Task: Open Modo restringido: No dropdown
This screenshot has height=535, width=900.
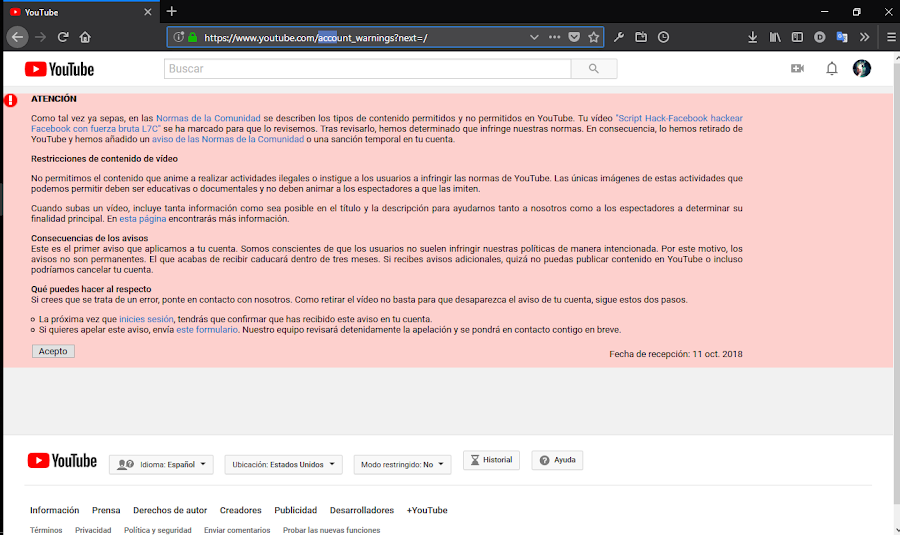Action: [402, 464]
